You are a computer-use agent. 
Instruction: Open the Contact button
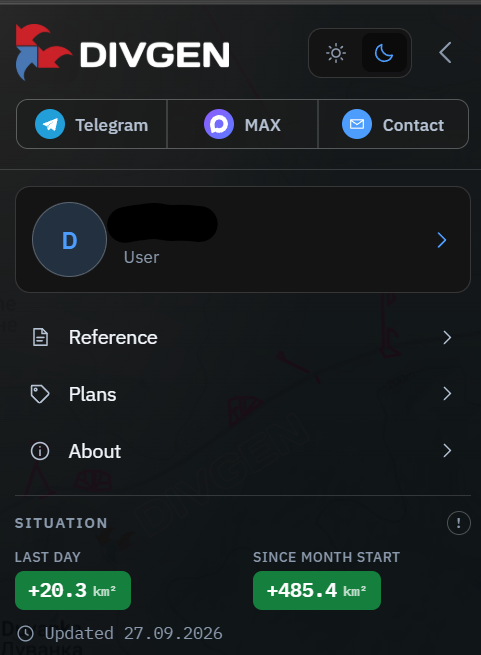click(x=393, y=124)
